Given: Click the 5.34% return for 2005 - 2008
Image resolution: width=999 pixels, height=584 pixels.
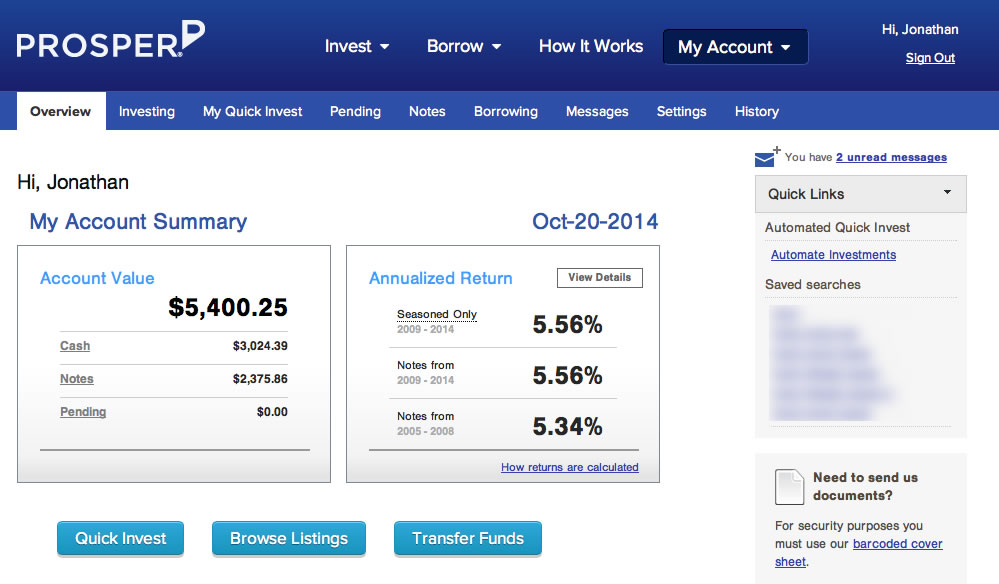Looking at the screenshot, I should pyautogui.click(x=567, y=426).
